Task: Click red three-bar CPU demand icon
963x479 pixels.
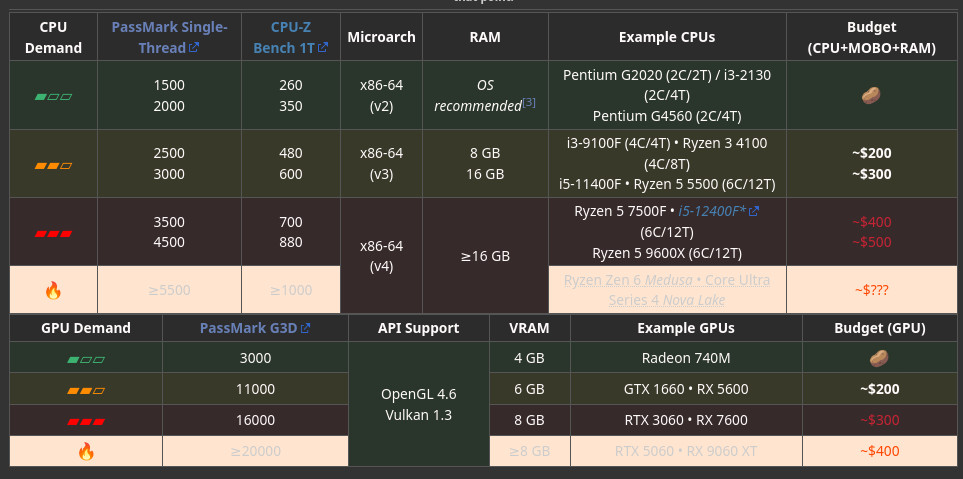Action: 53,233
